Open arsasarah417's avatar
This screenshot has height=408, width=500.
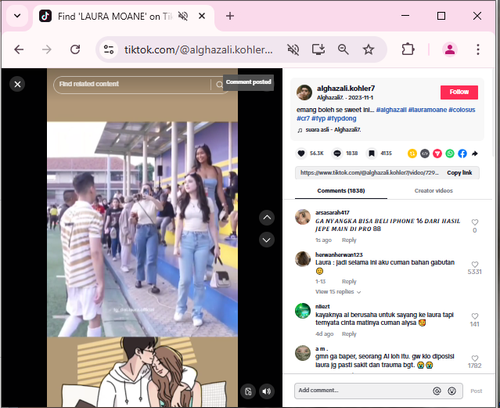(x=303, y=217)
